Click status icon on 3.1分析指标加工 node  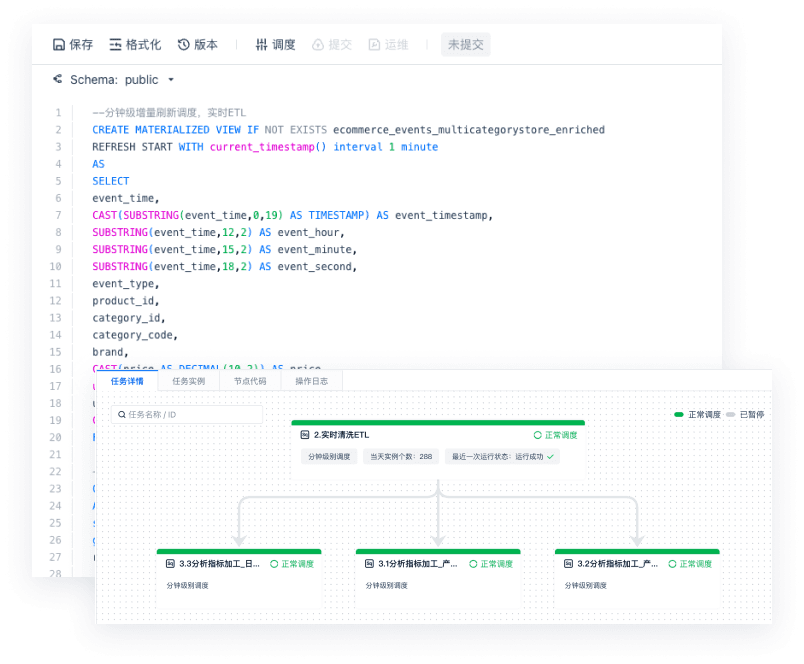[x=473, y=564]
